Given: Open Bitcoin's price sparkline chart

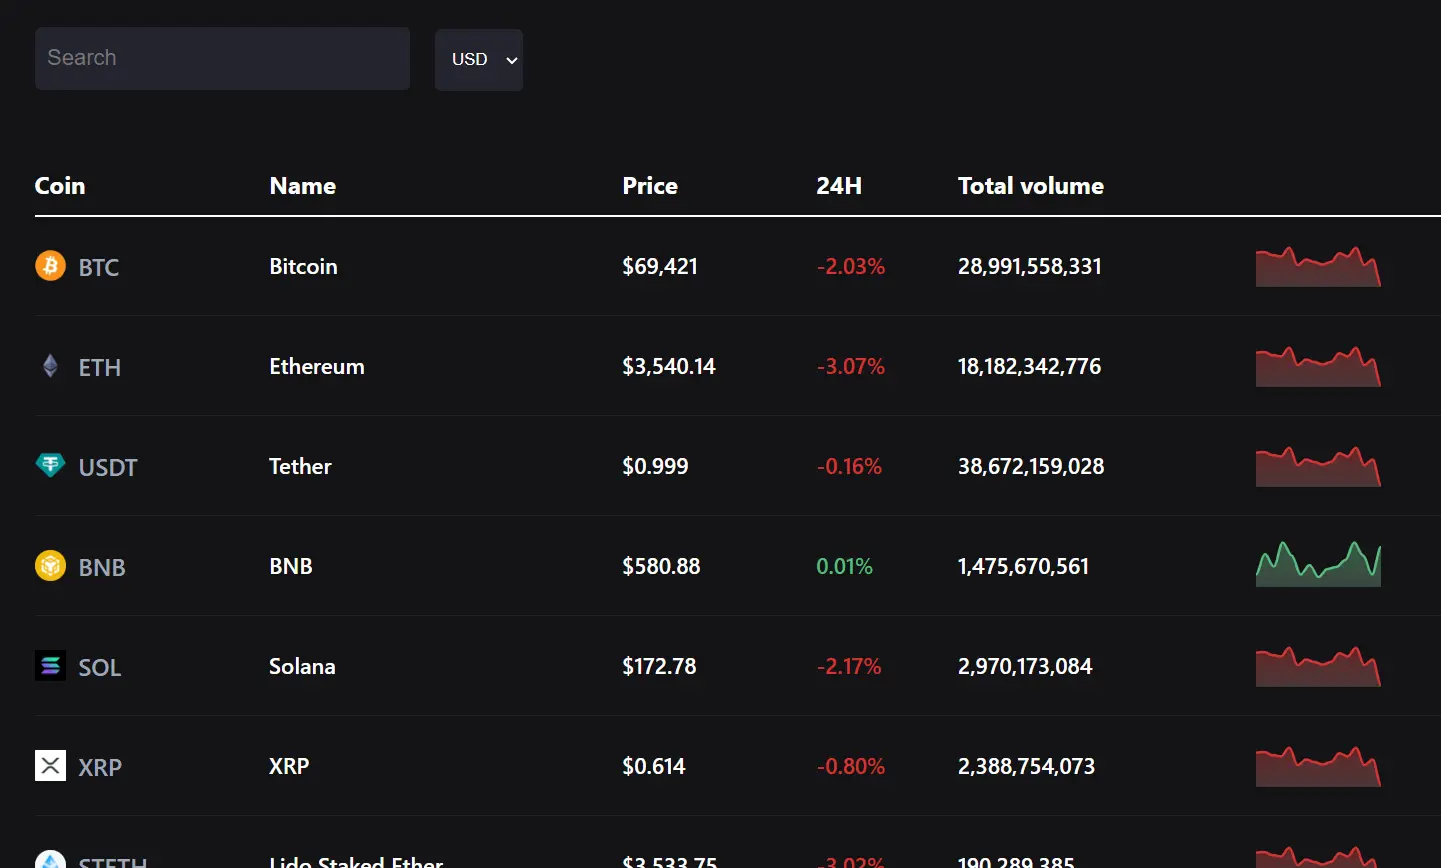Looking at the screenshot, I should 1317,266.
